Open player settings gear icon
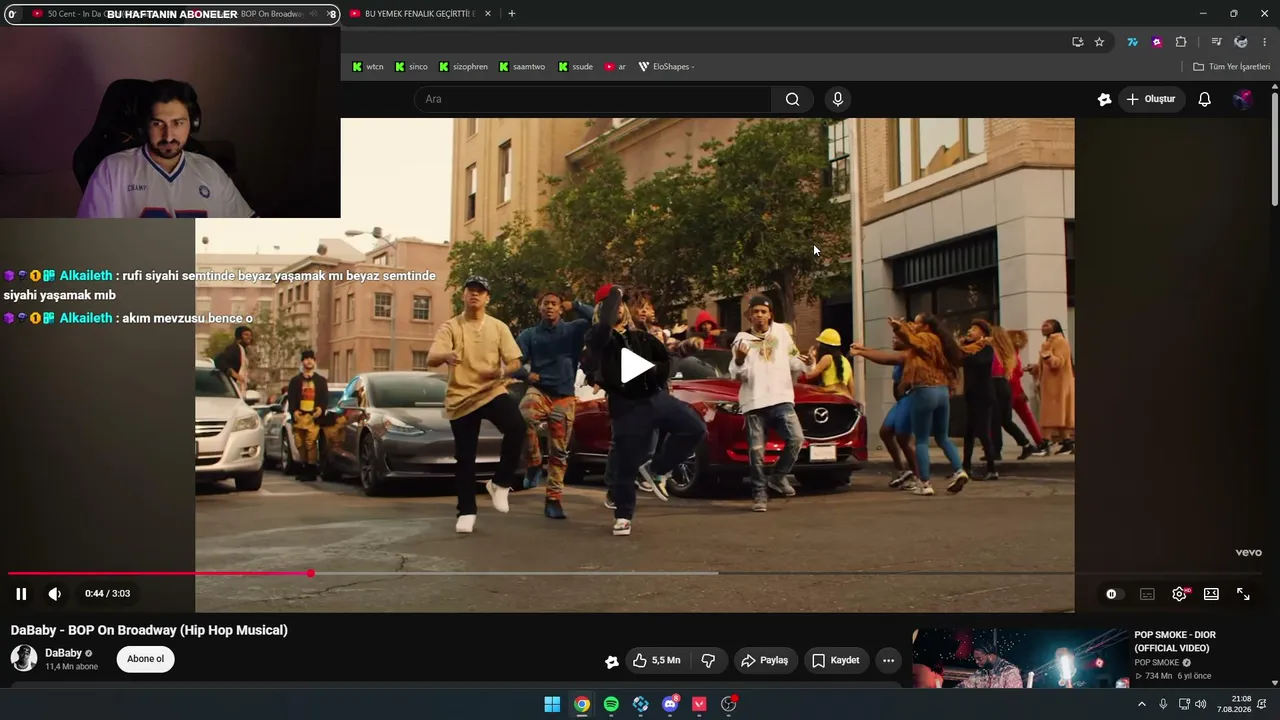The width and height of the screenshot is (1280, 720). pos(1180,594)
